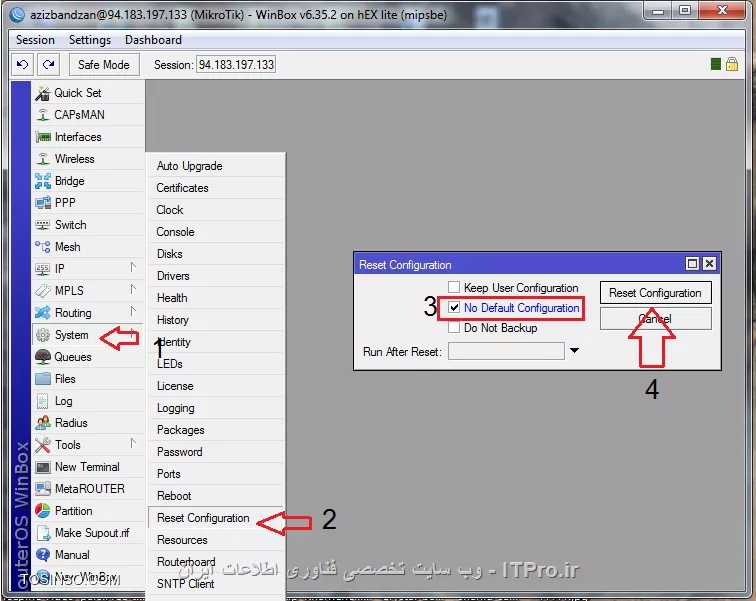This screenshot has width=756, height=601.
Task: Click the Mesh icon in sidebar
Action: 42,247
